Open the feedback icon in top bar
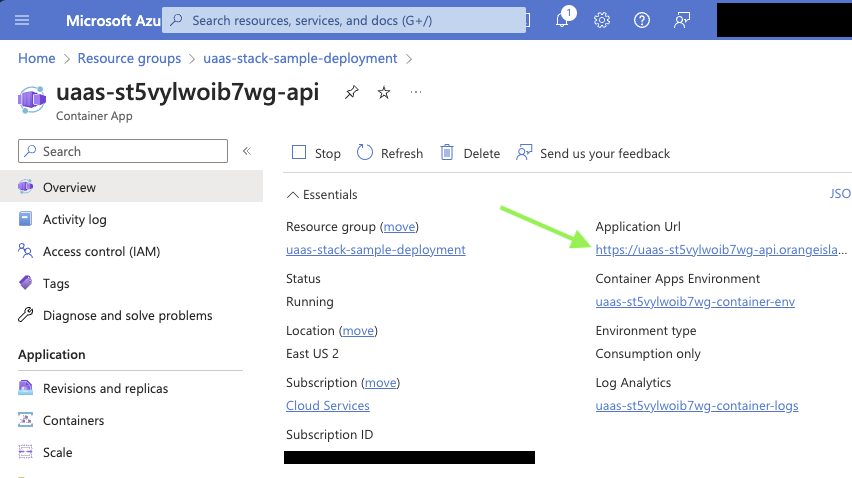Screen dimensions: 852x478 pyautogui.click(x=682, y=21)
